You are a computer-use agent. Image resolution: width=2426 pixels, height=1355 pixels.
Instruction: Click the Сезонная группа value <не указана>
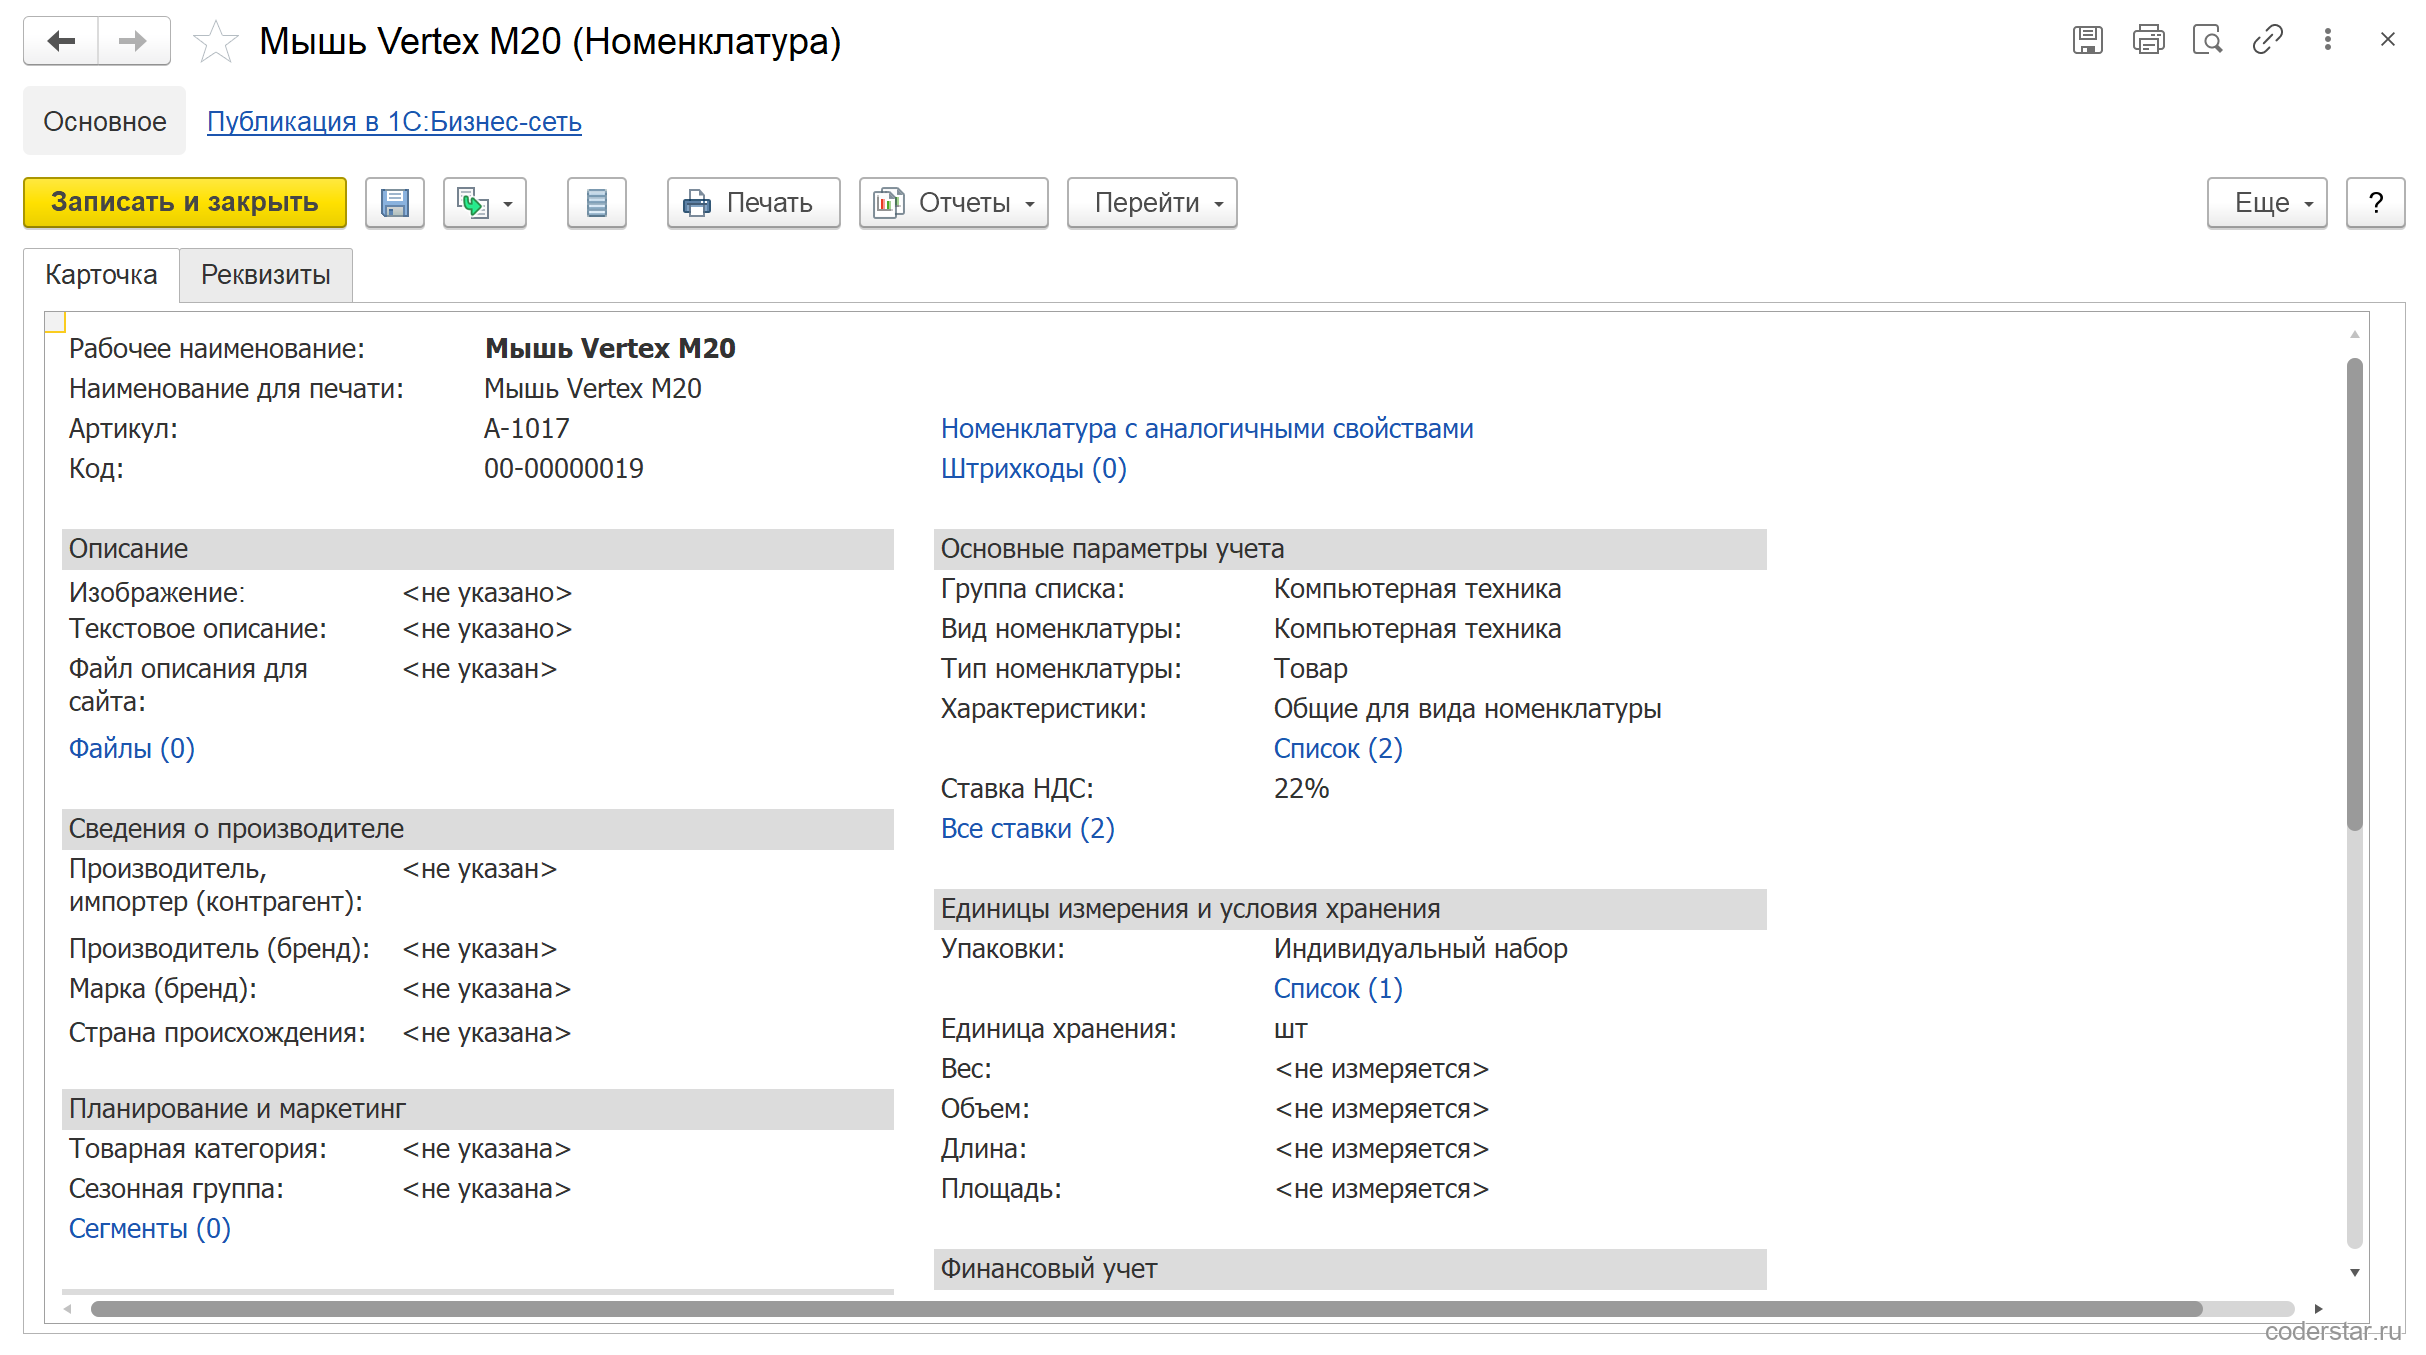point(487,1189)
